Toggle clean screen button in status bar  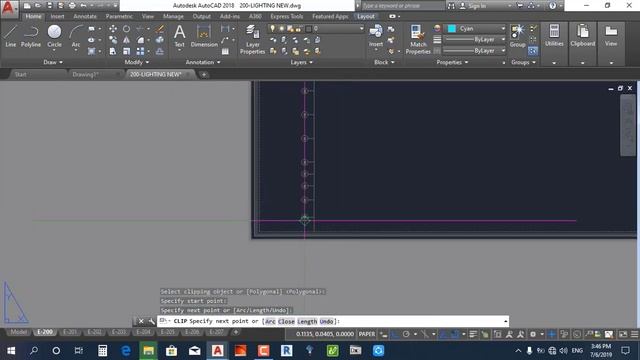tap(623, 334)
